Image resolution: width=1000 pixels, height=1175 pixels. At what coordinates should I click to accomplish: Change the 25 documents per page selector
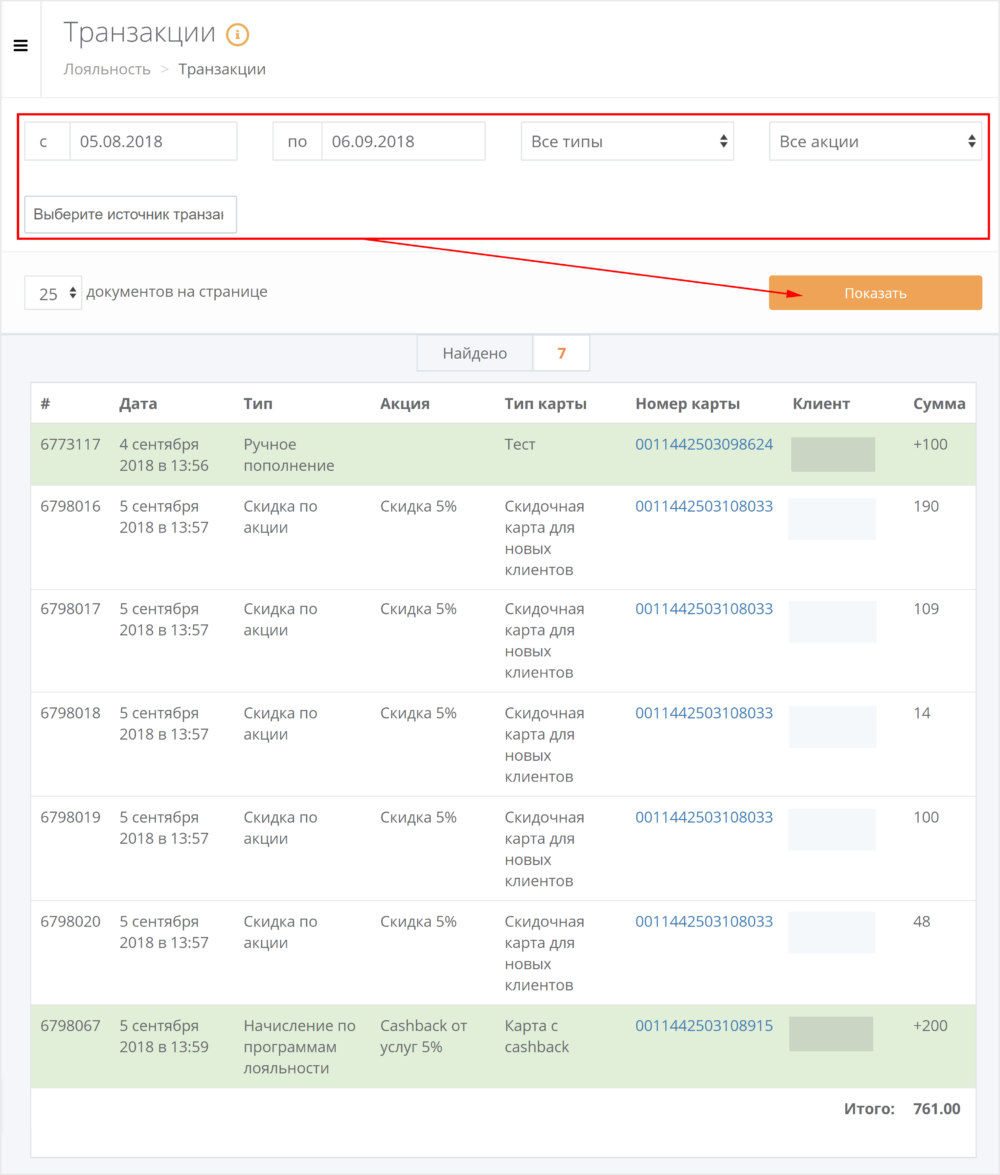tap(53, 293)
